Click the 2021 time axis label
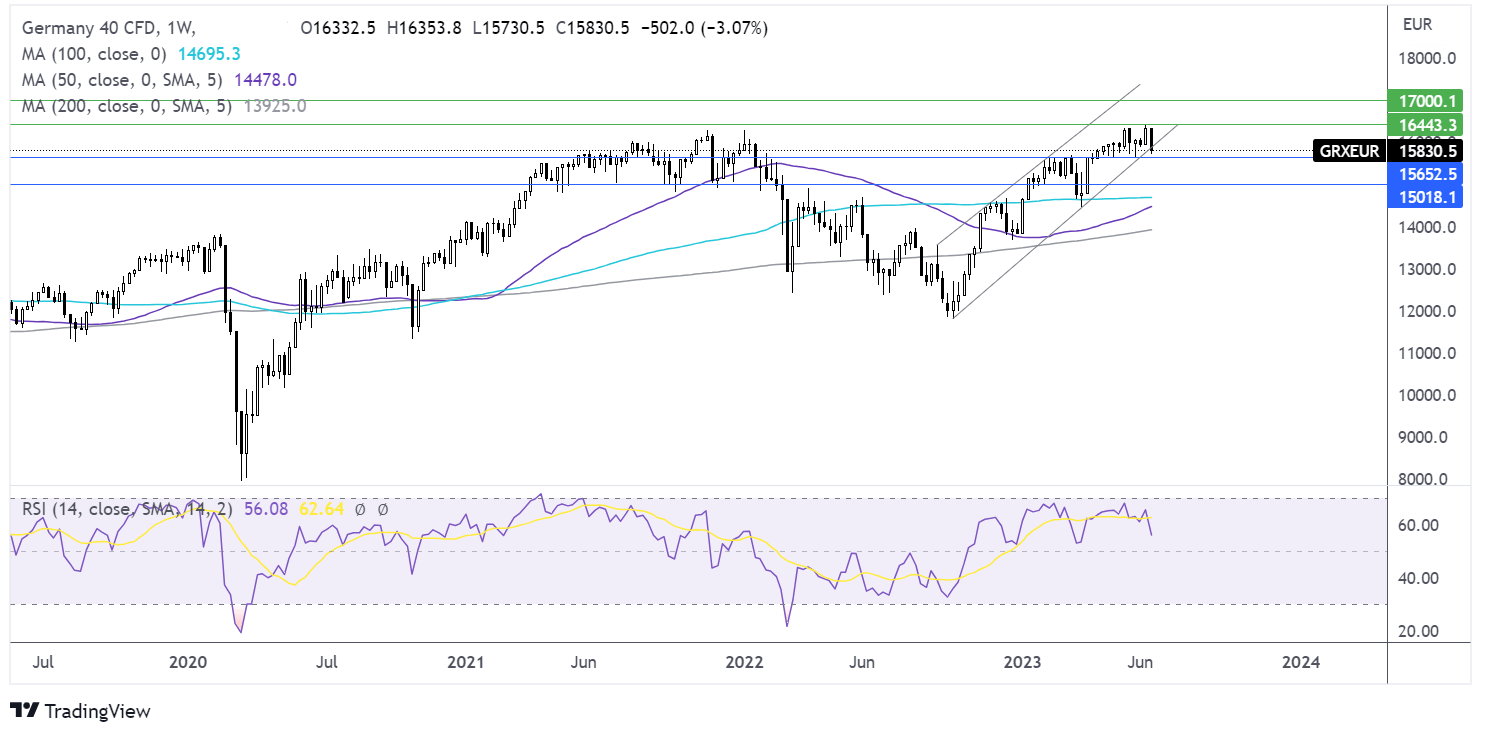Screen dimensions: 1486x737 (466, 662)
